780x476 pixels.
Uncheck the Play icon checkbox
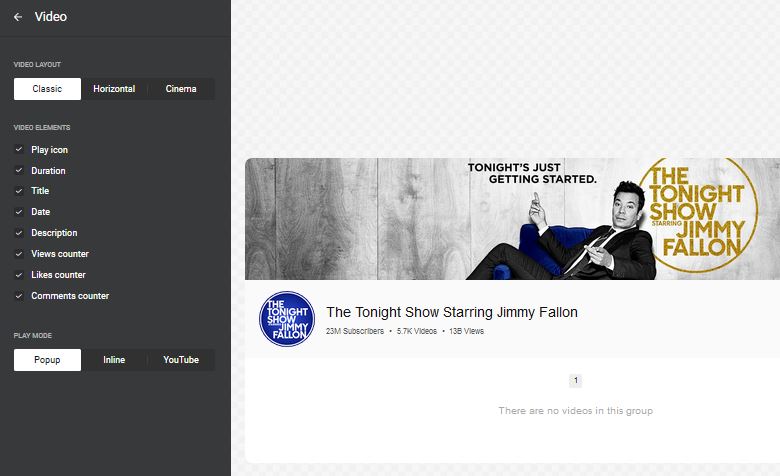click(19, 149)
